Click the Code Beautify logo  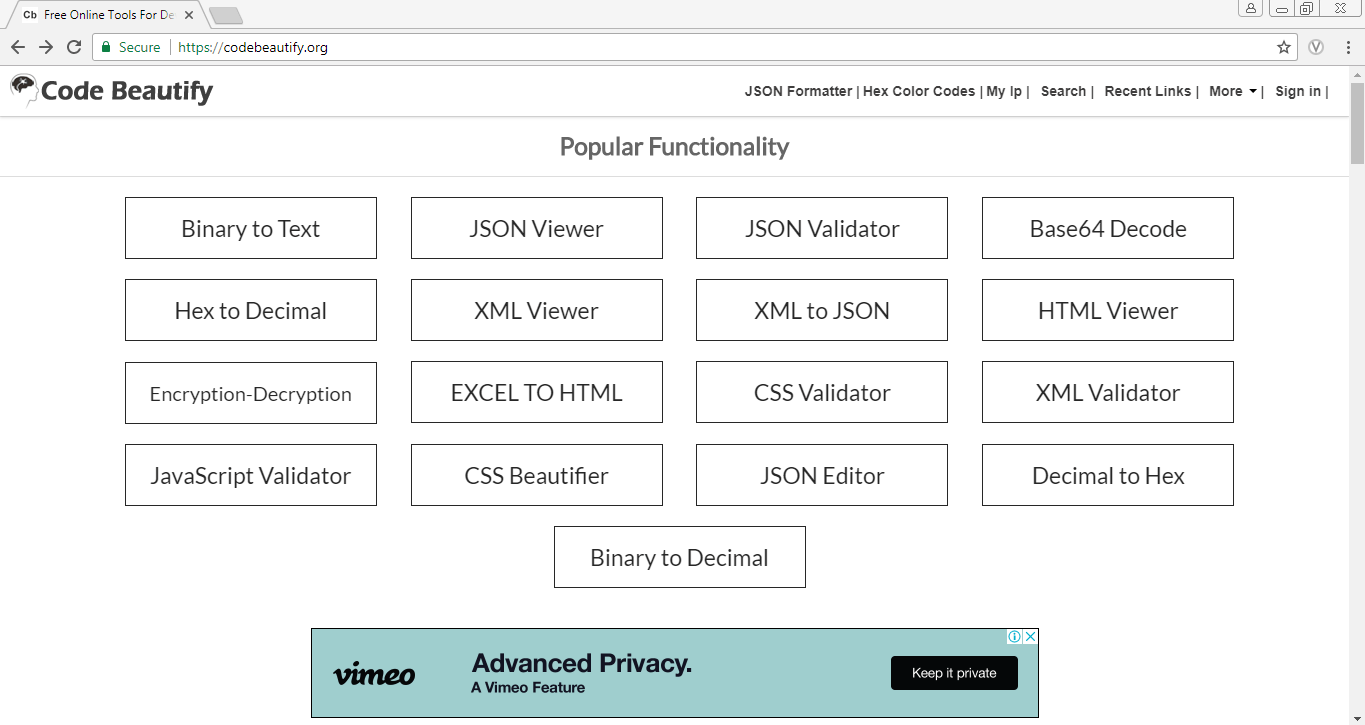[111, 91]
